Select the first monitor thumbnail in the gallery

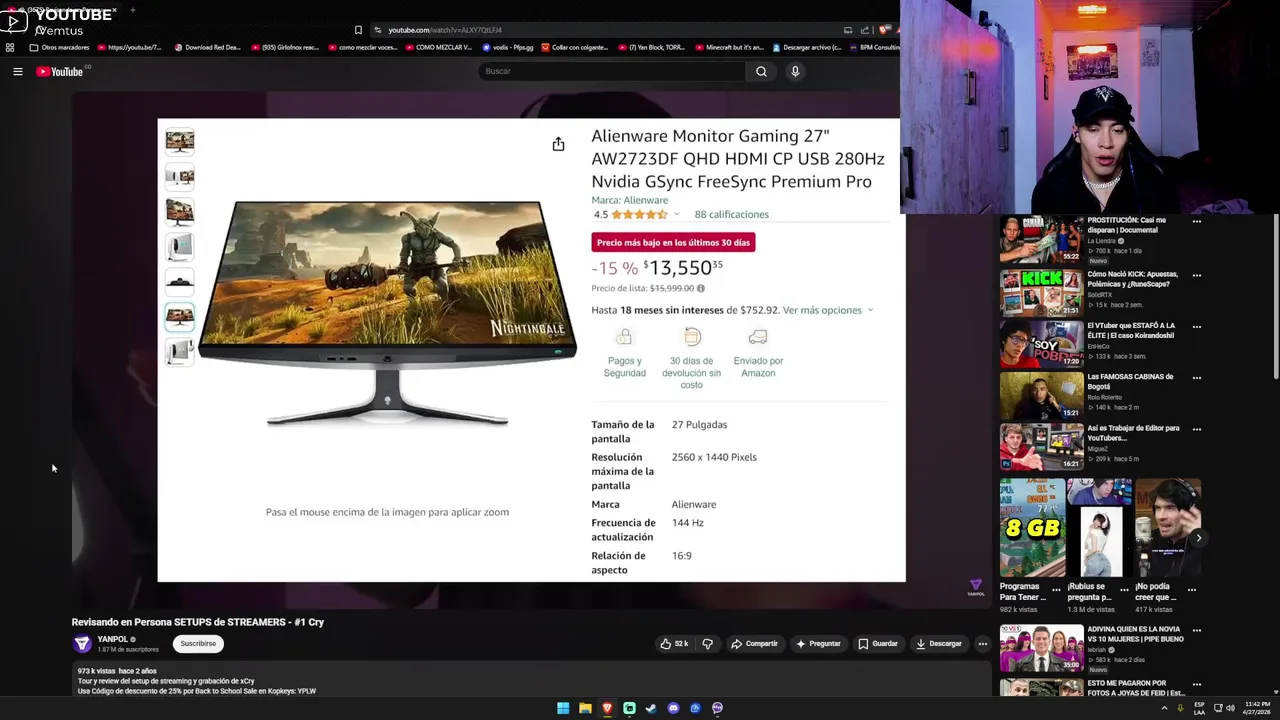180,141
